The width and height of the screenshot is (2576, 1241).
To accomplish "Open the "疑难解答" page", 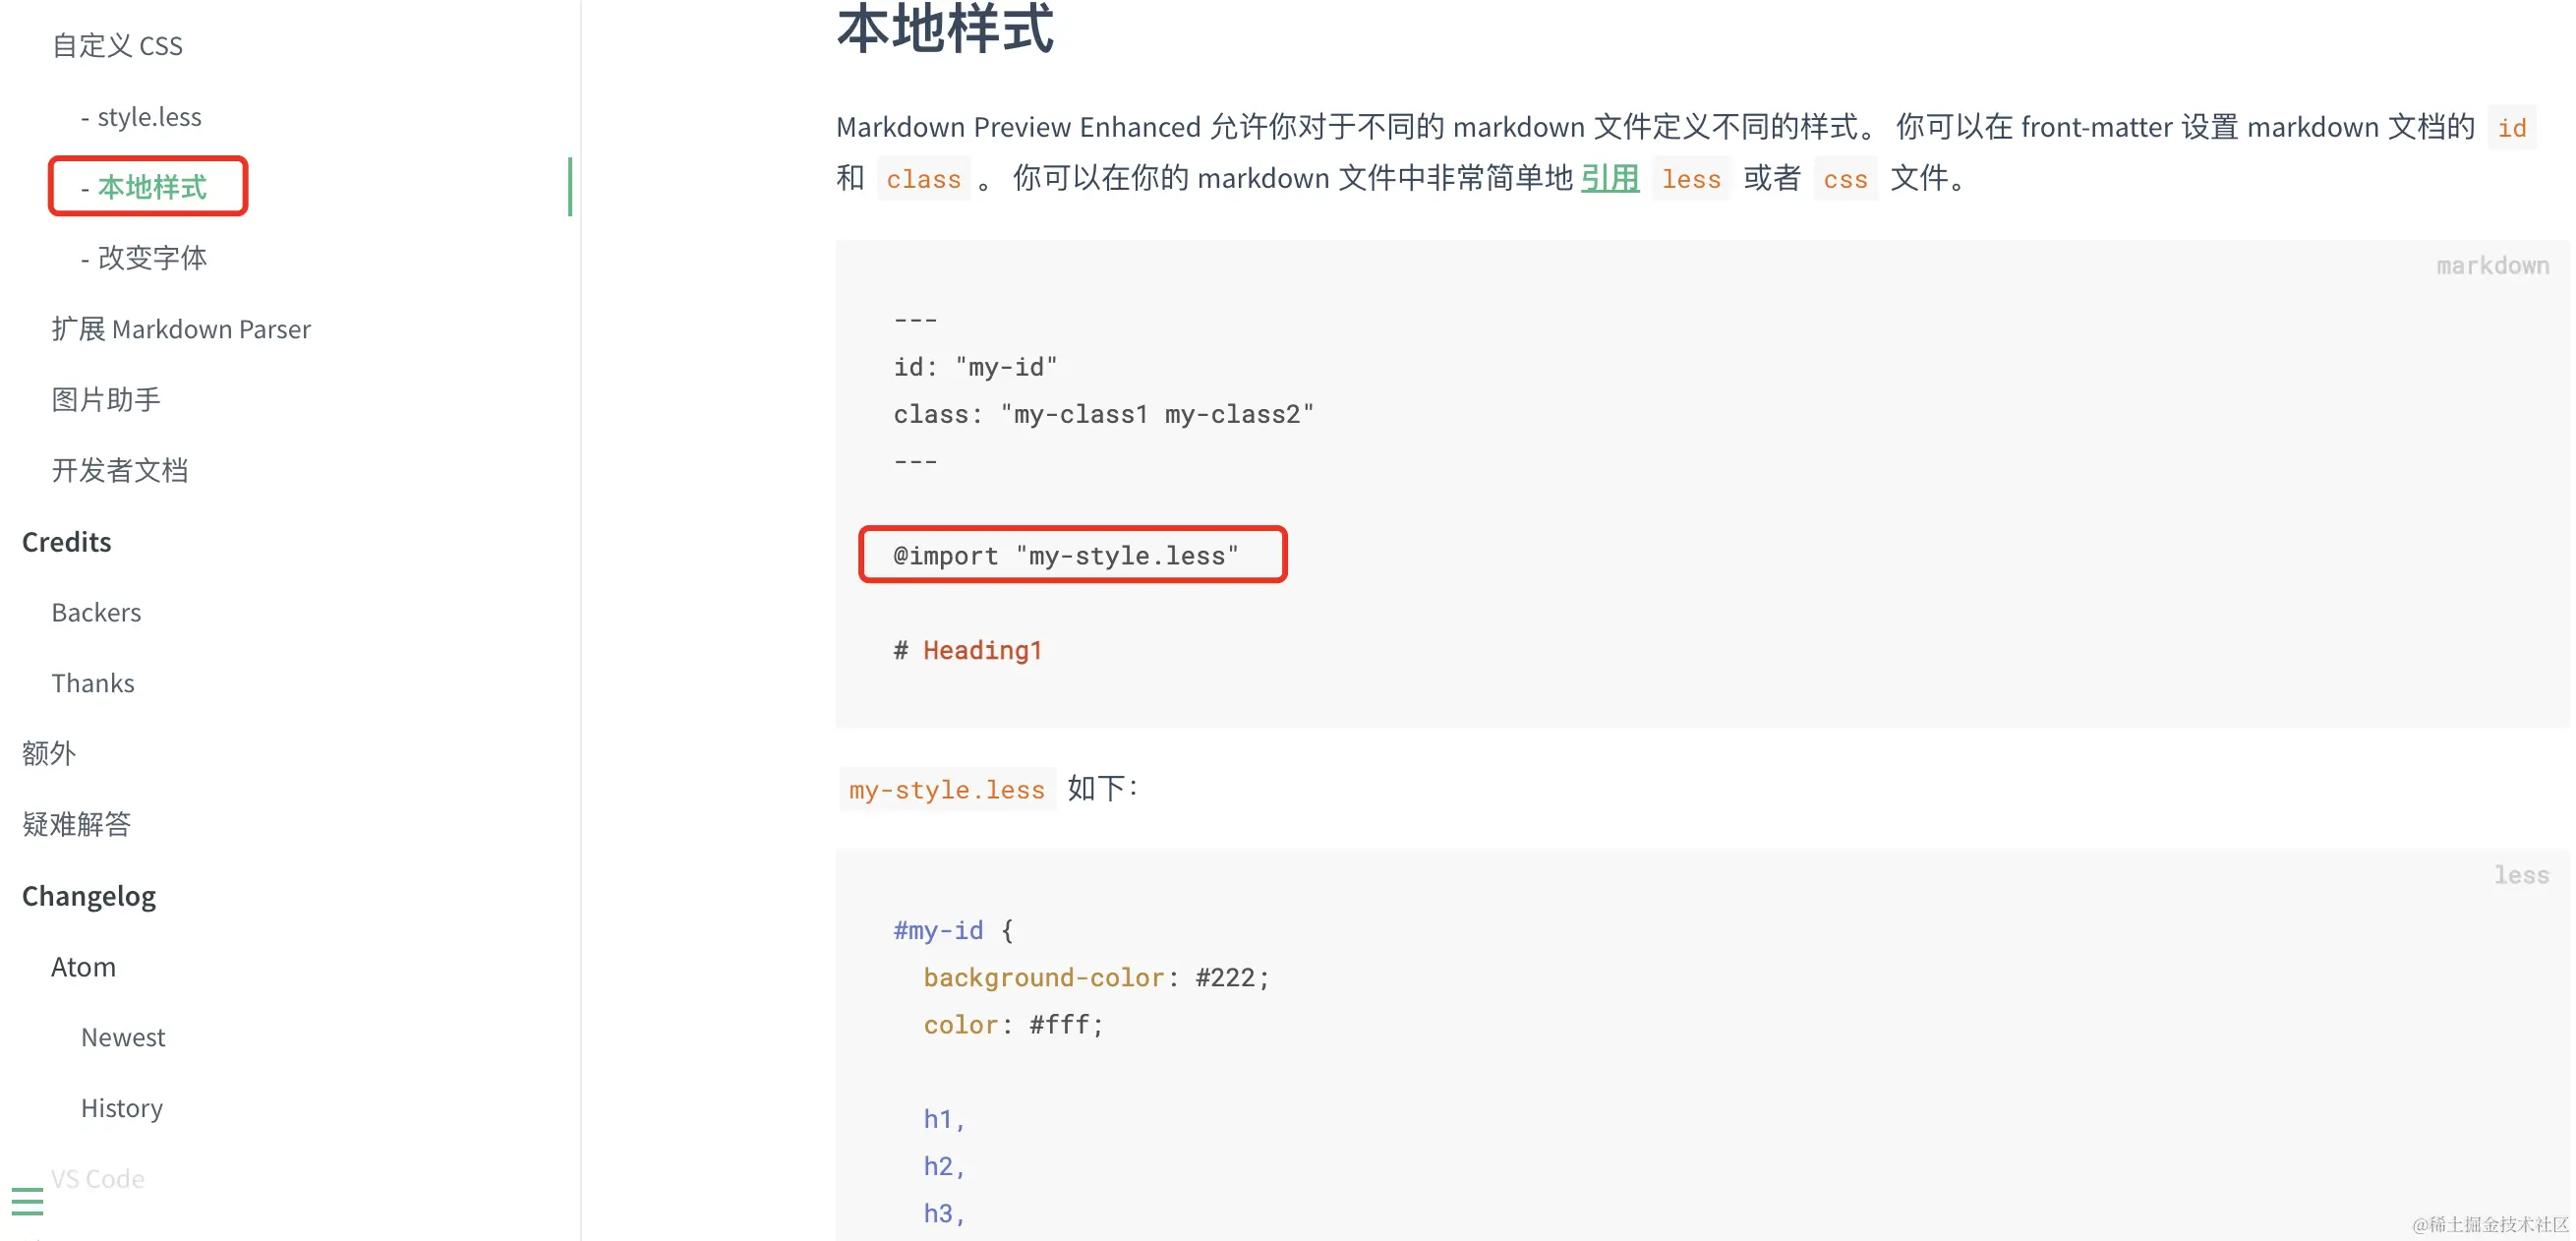I will [76, 824].
